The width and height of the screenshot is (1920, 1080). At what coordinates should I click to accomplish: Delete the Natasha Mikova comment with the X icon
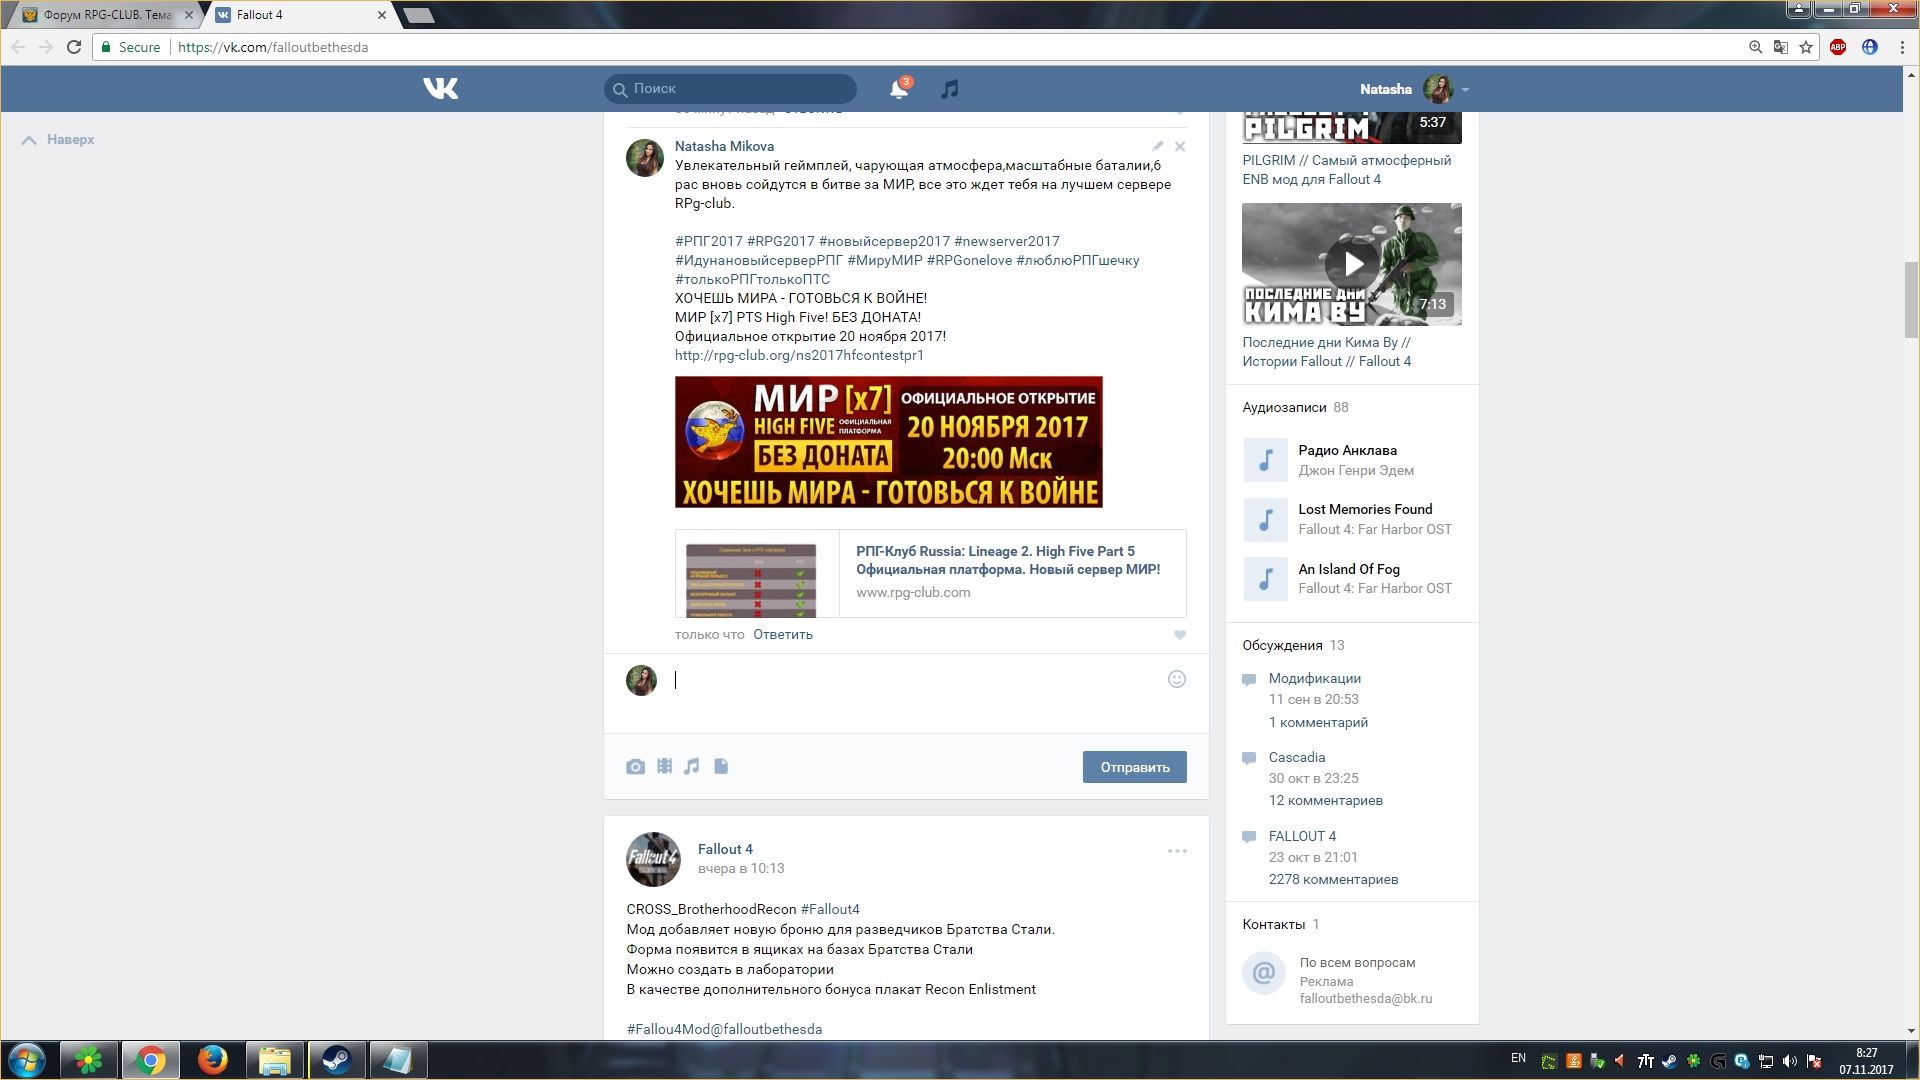click(1180, 146)
